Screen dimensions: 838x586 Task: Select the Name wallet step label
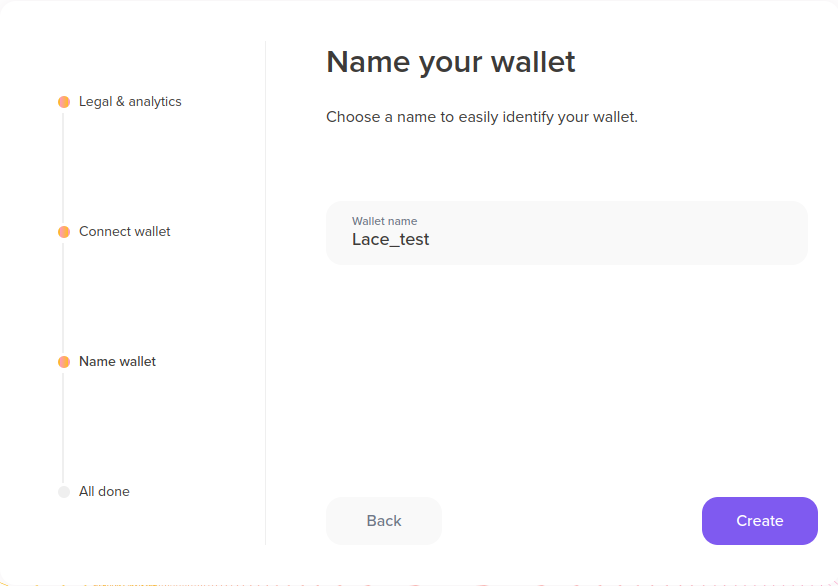[118, 362]
